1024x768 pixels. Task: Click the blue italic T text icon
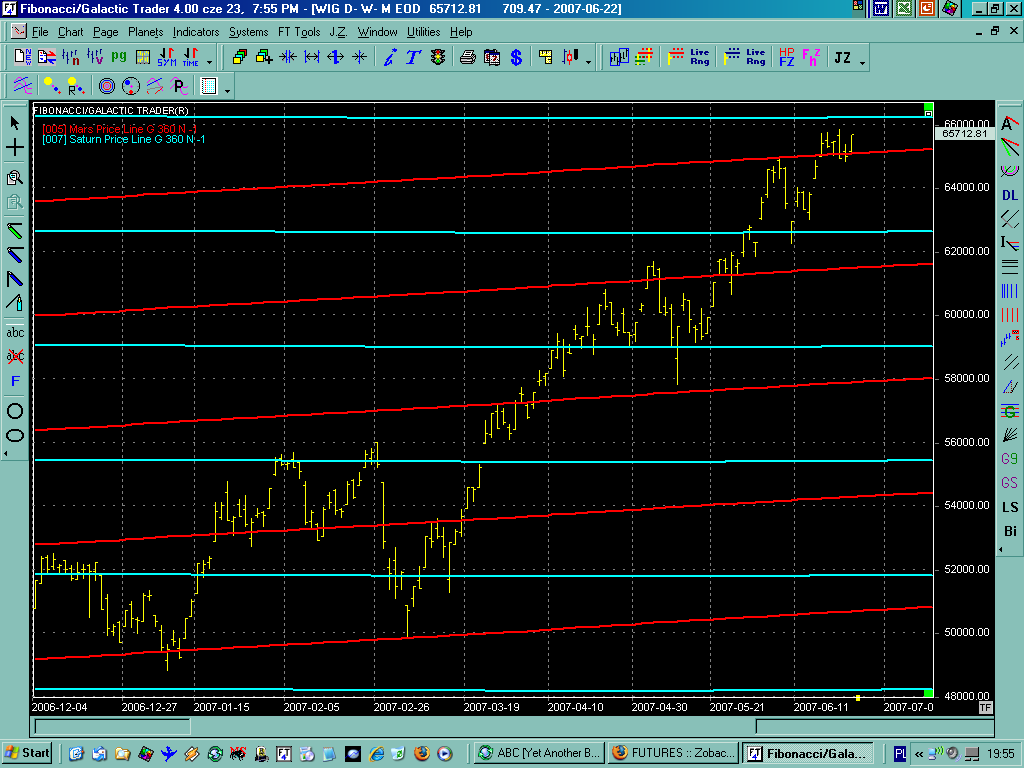(413, 57)
